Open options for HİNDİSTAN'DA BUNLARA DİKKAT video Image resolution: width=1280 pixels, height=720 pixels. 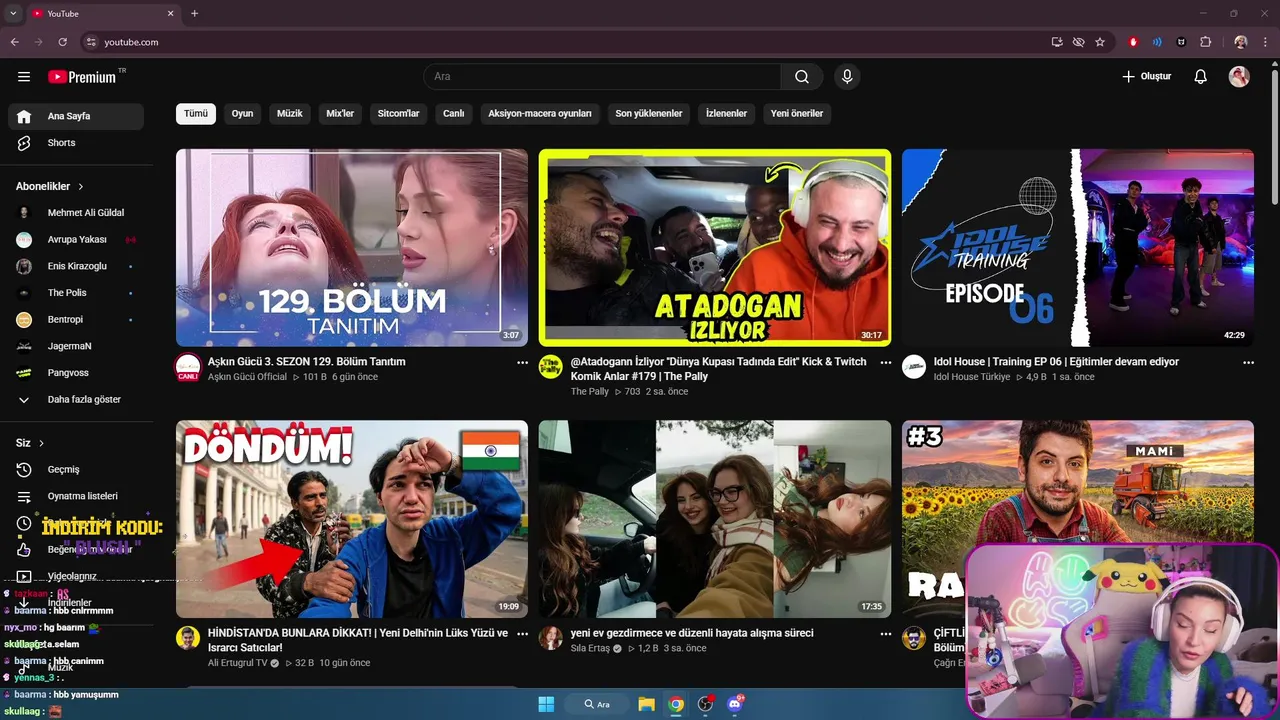pos(522,634)
